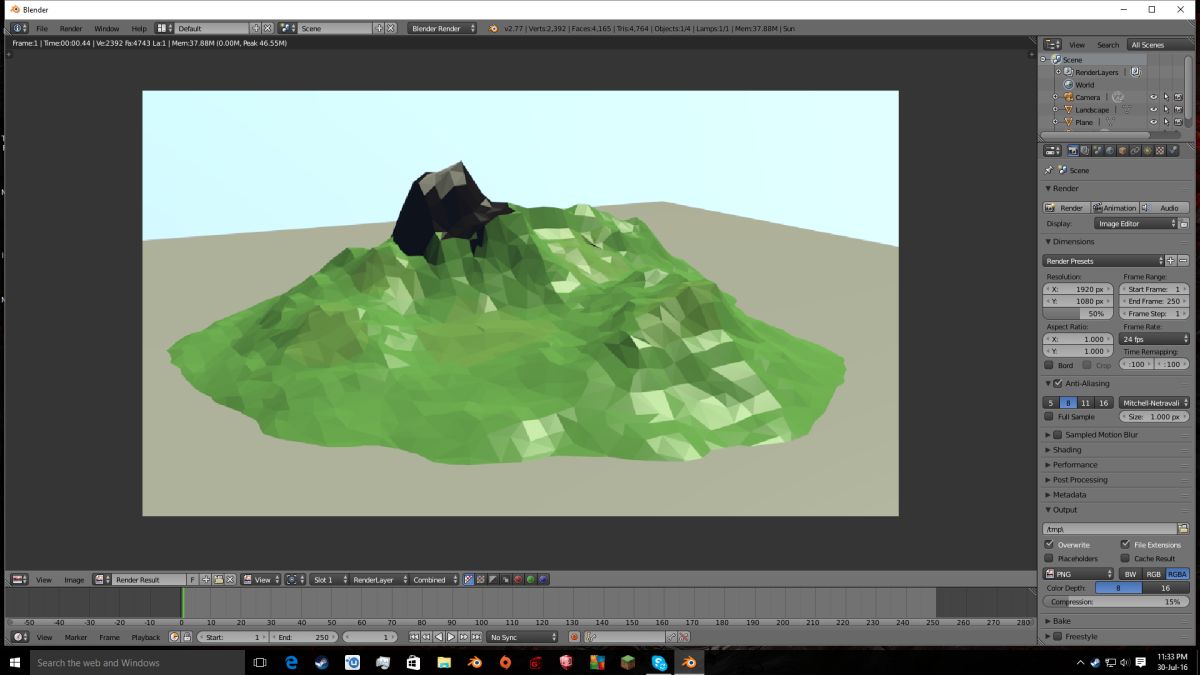Click the Audio render button
This screenshot has width=1200, height=675.
coord(1165,207)
